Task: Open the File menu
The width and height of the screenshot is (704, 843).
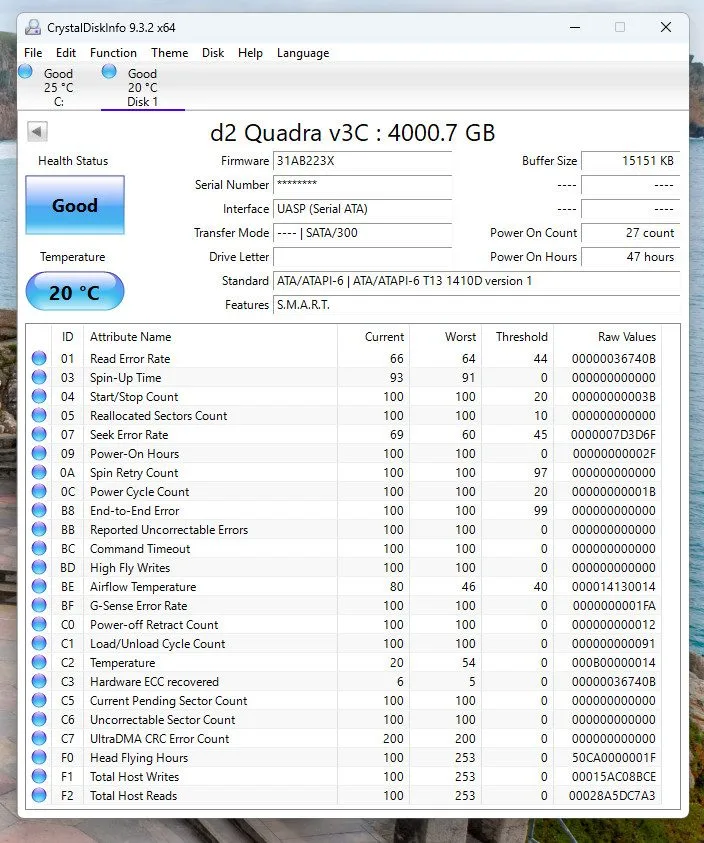Action: (33, 53)
